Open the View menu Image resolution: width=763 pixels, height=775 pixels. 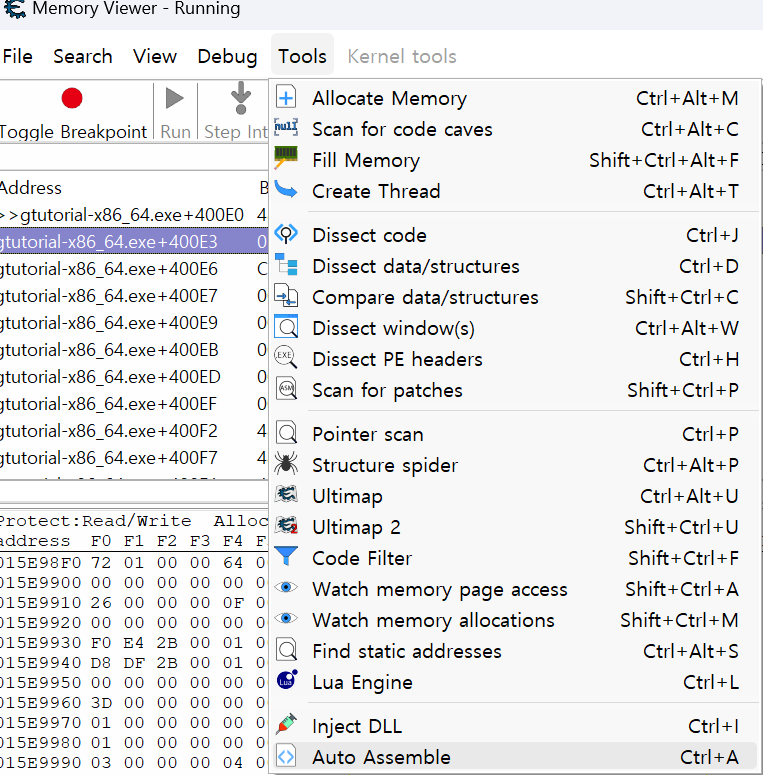155,56
